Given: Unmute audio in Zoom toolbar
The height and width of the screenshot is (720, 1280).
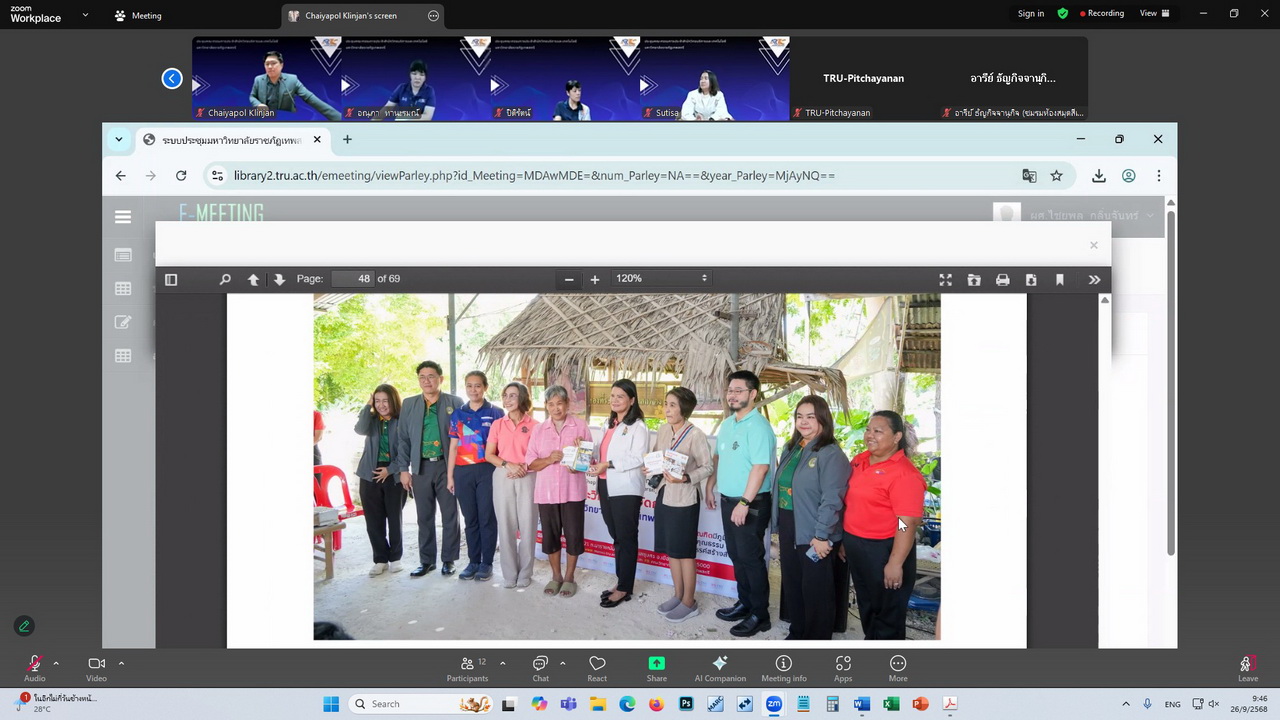Looking at the screenshot, I should click(x=35, y=668).
